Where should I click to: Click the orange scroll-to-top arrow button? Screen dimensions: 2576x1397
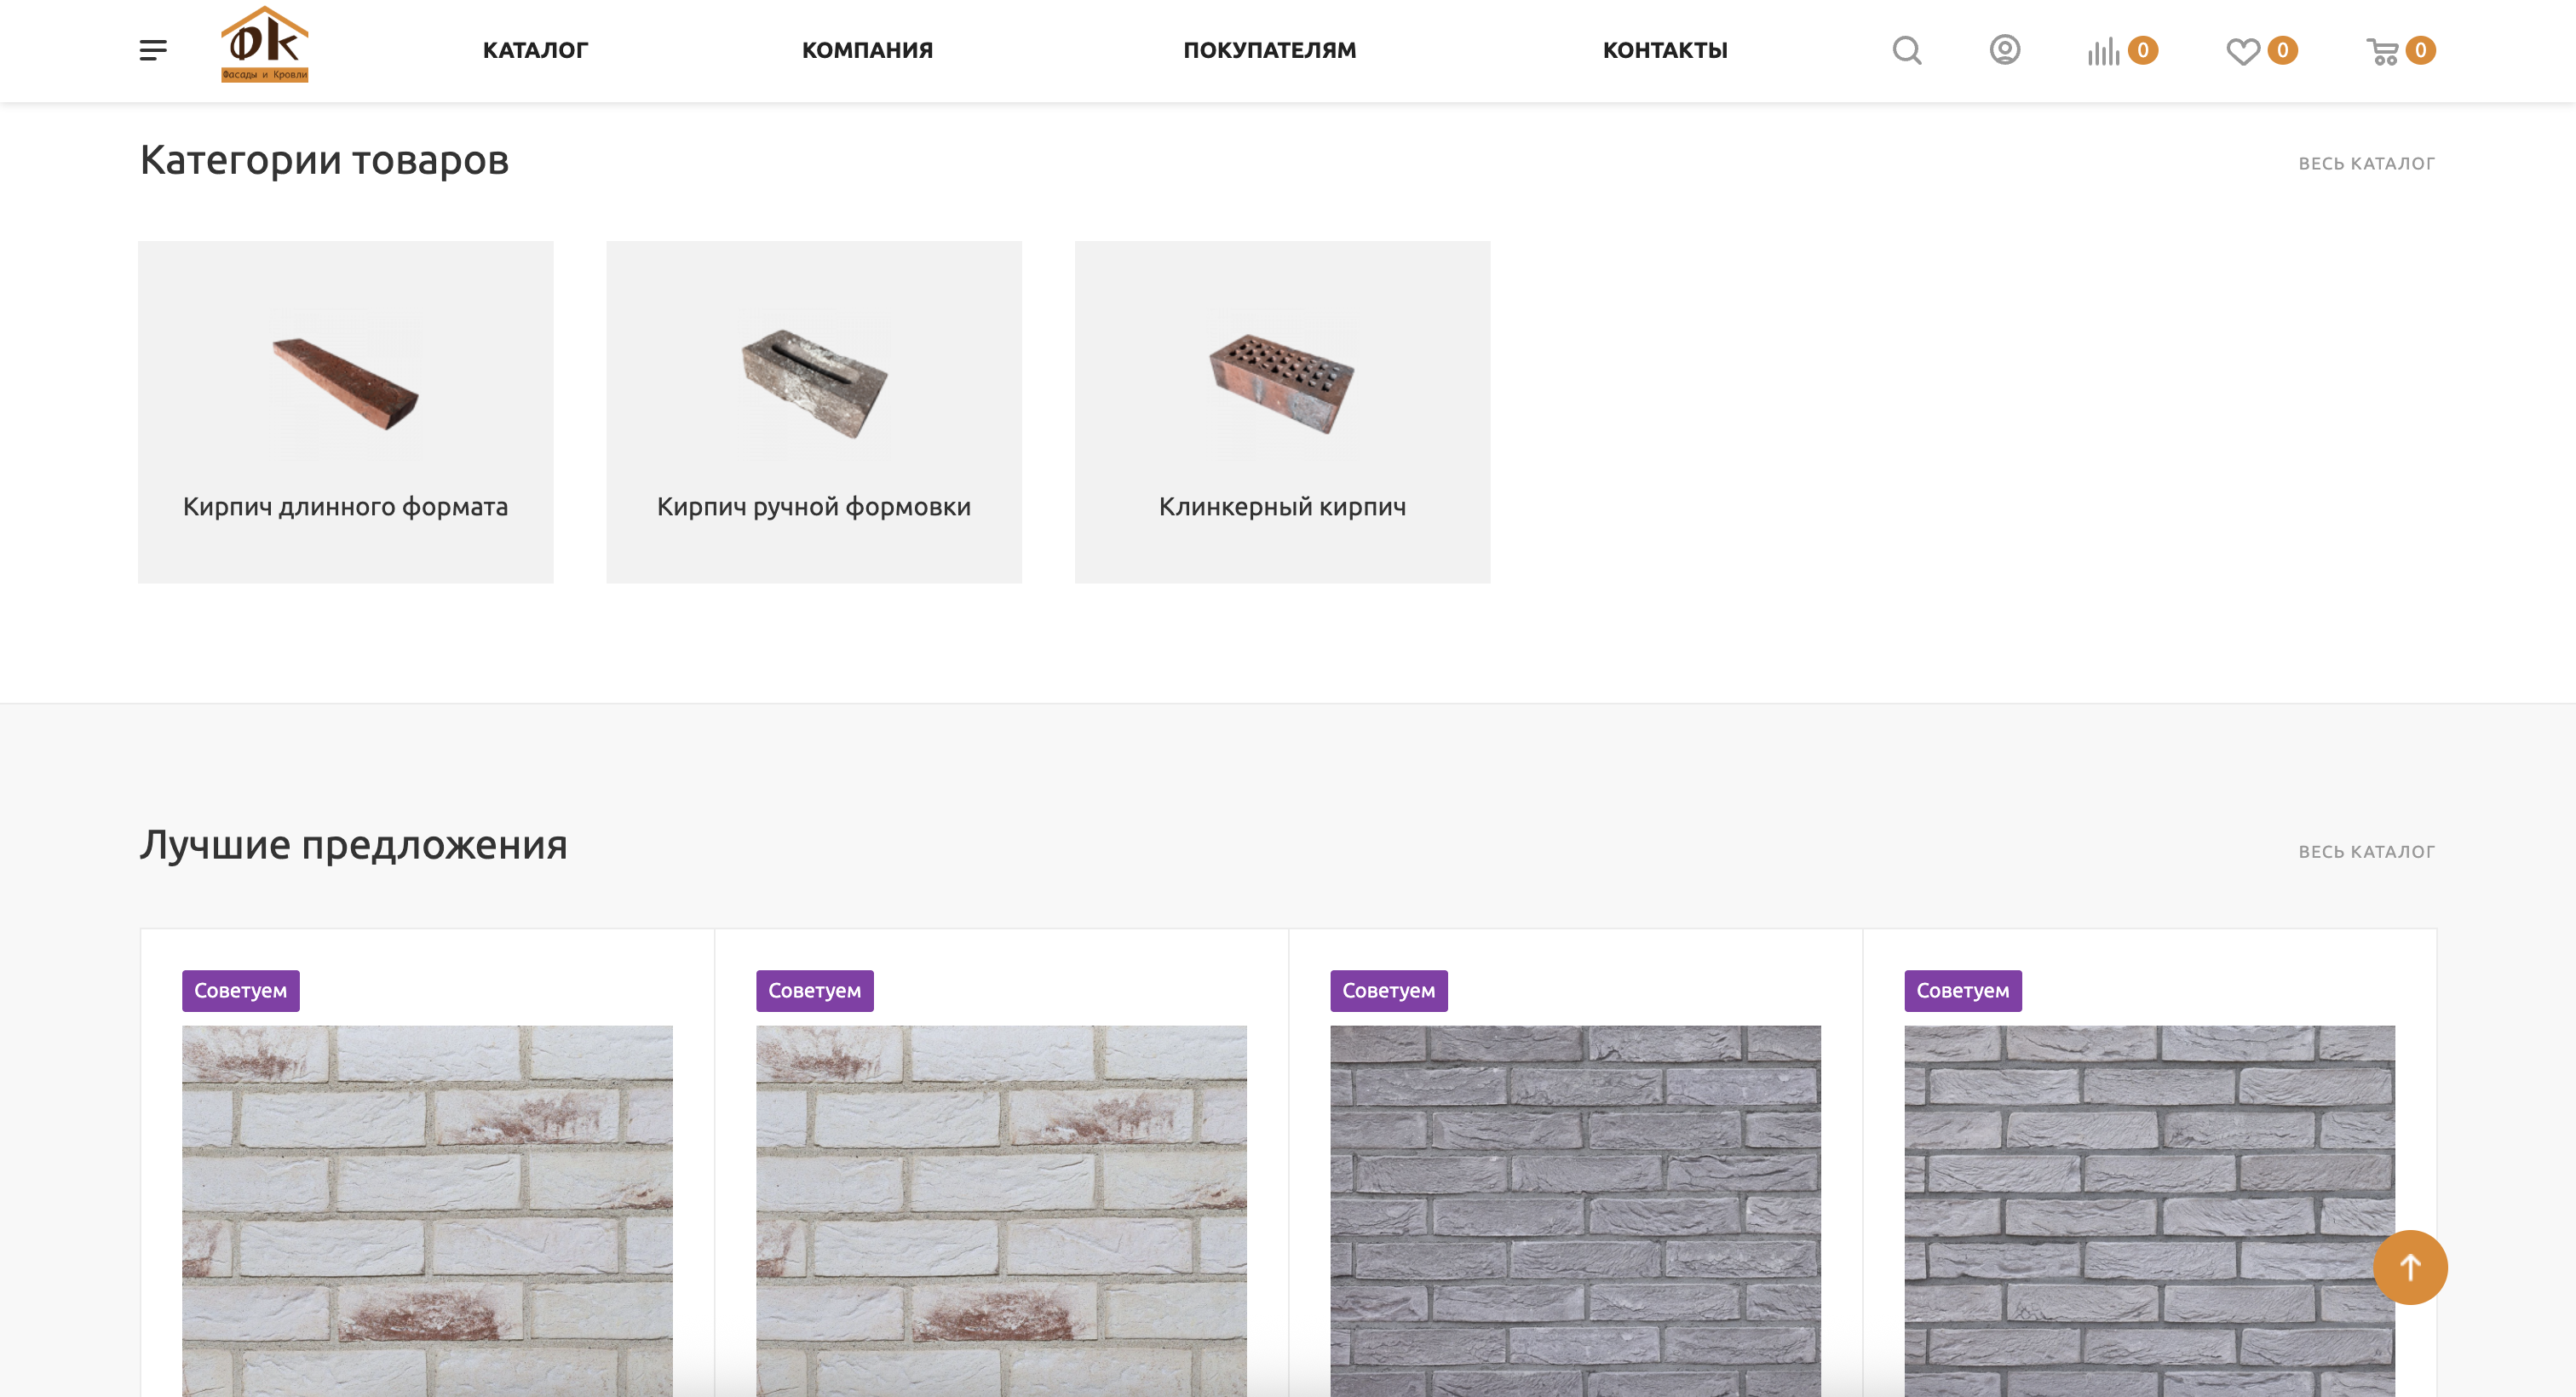[2410, 1267]
